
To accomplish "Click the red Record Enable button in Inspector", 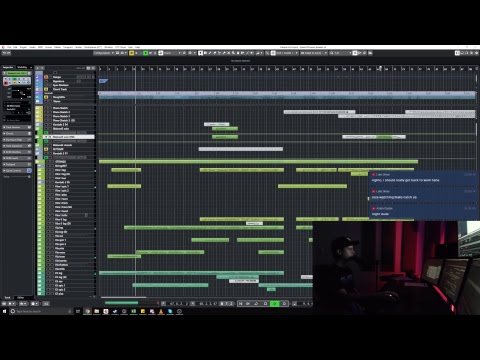I will pyautogui.click(x=6, y=83).
